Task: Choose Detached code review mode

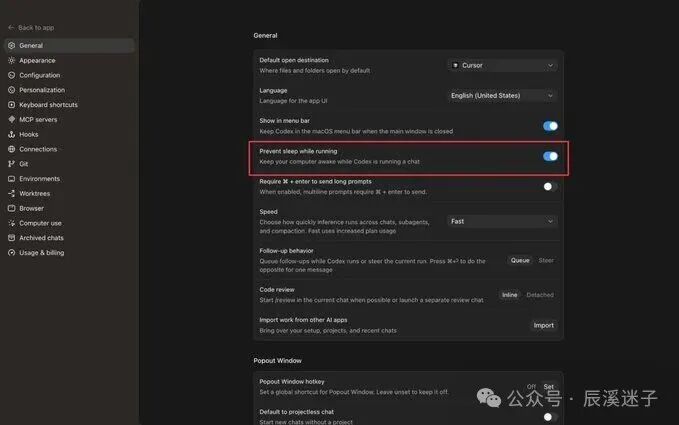Action: pyautogui.click(x=540, y=295)
